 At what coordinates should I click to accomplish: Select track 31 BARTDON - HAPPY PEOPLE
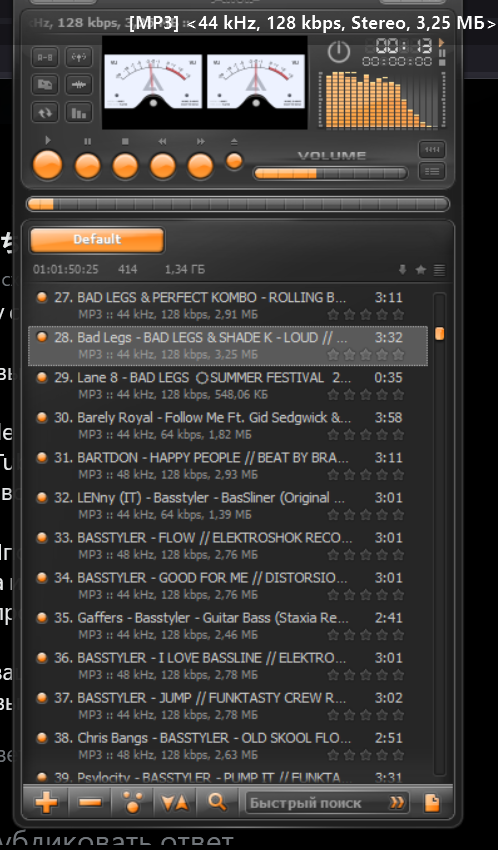[228, 466]
